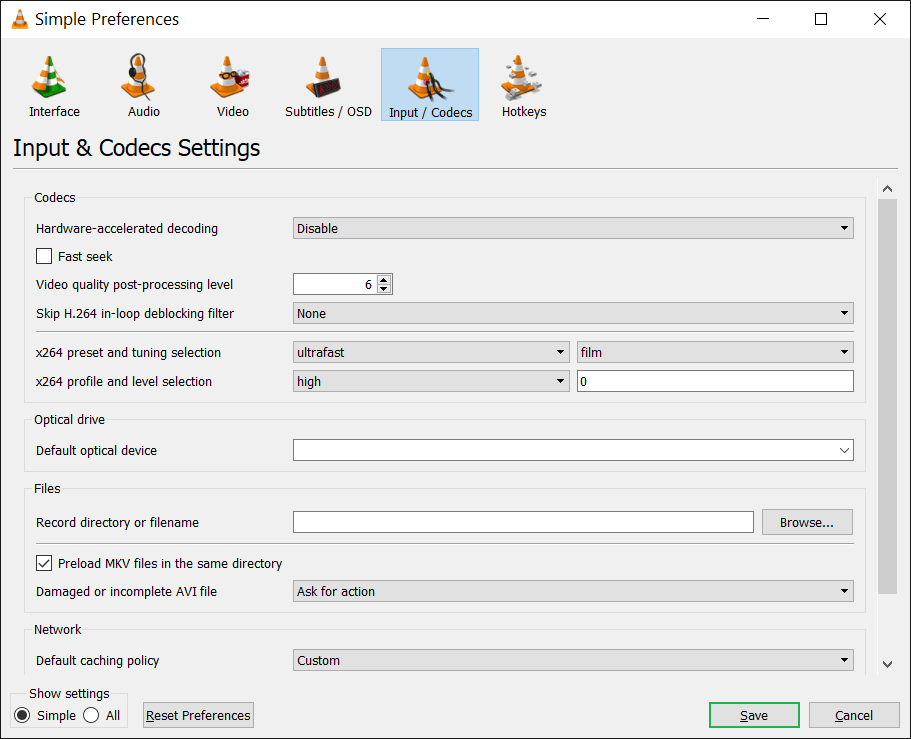
Task: Open the Hotkeys settings icon
Action: [523, 84]
